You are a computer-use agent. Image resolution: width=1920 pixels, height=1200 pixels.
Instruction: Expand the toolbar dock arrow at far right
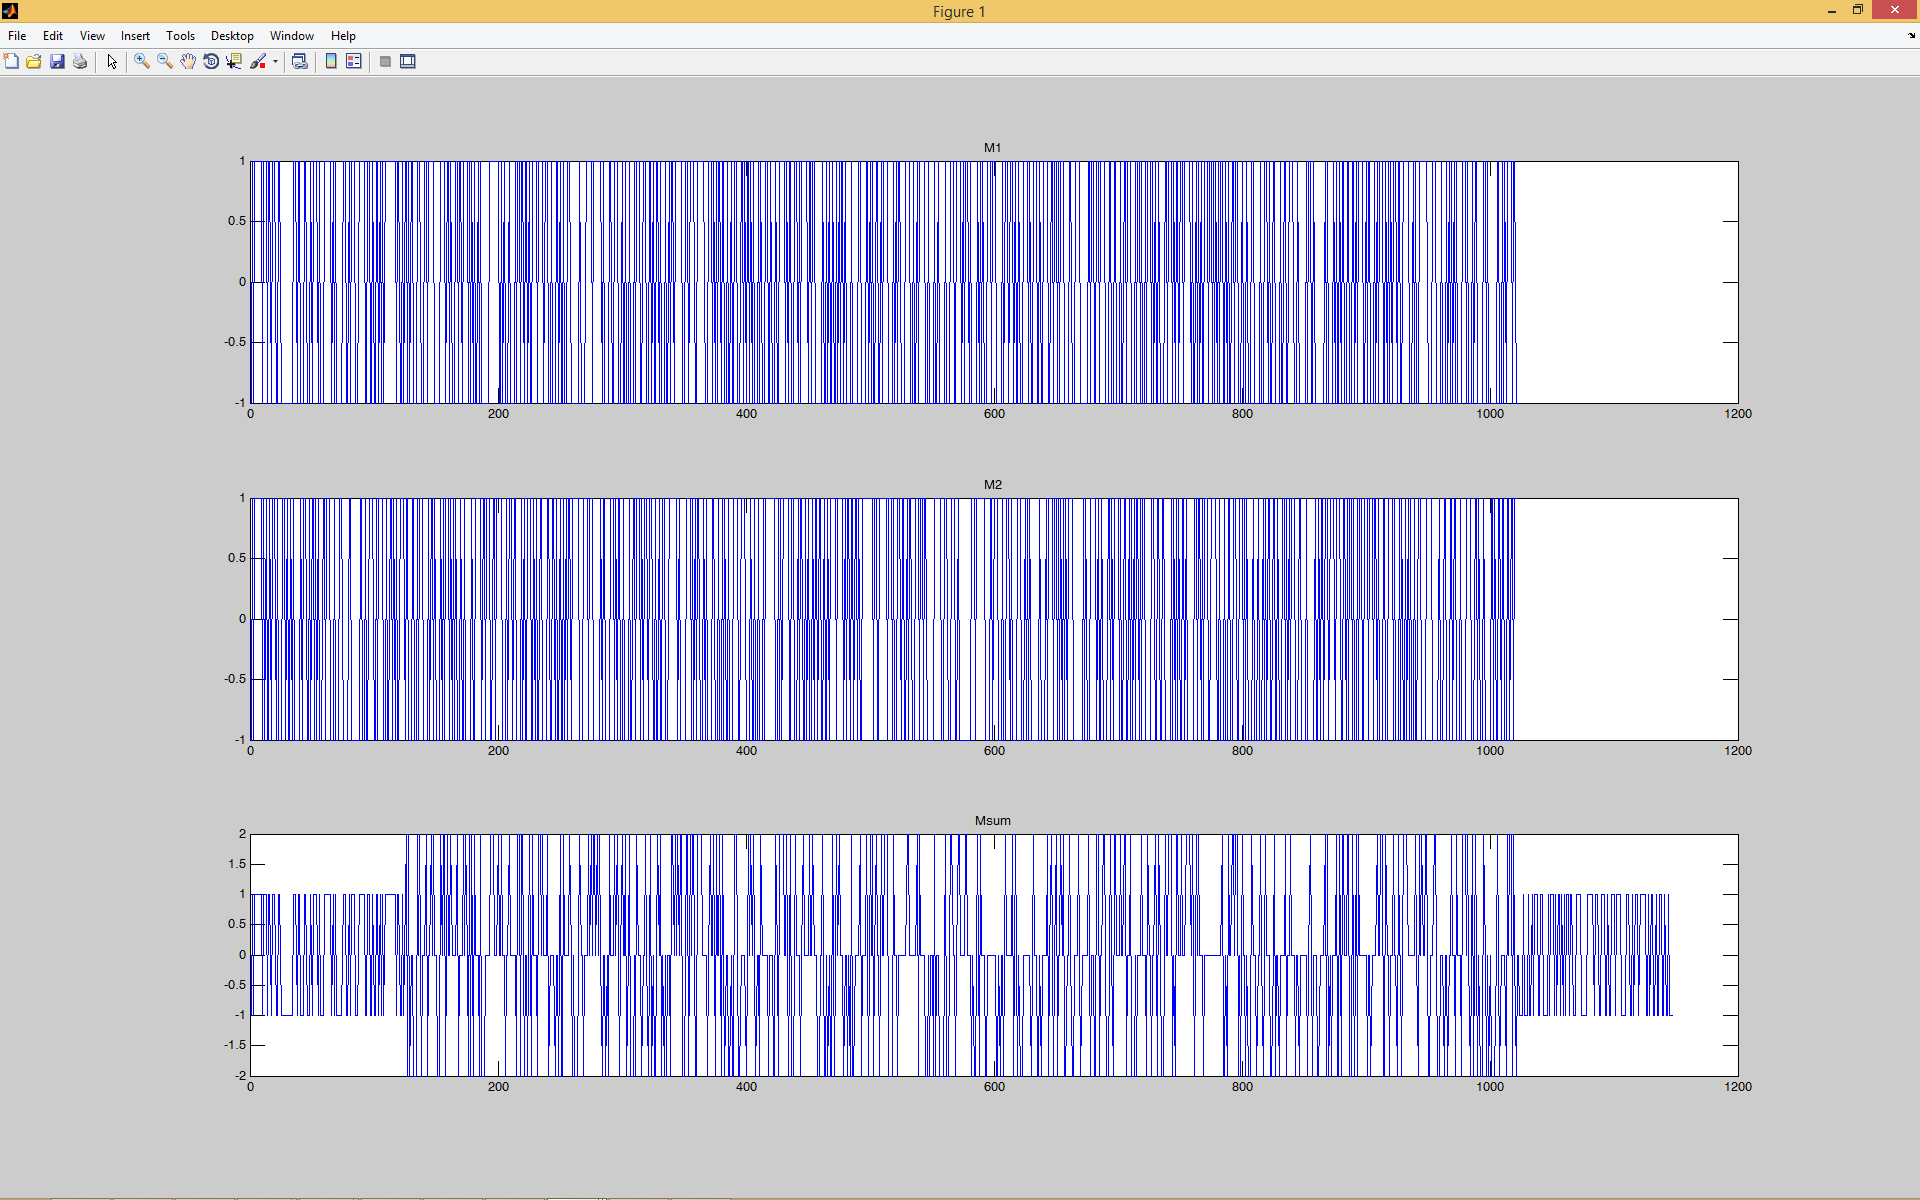pyautogui.click(x=1911, y=36)
